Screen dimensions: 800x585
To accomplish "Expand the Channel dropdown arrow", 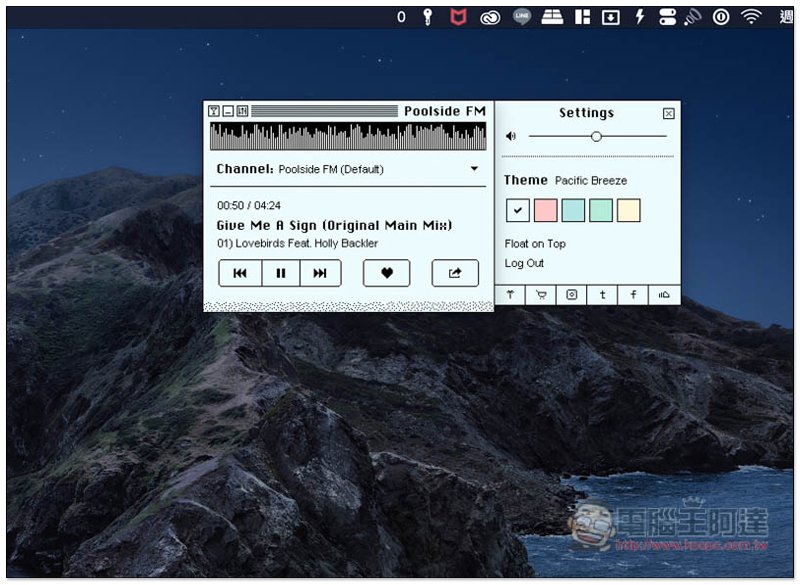I will pos(474,169).
